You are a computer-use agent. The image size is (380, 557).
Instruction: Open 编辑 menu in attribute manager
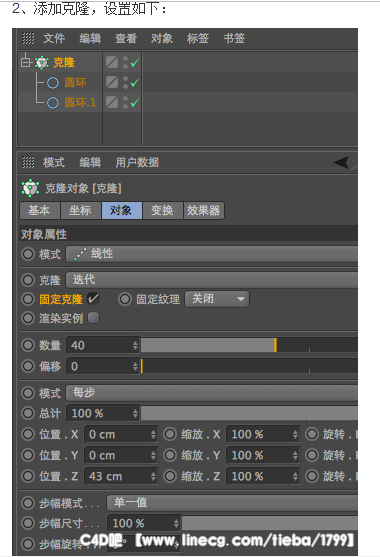pos(90,163)
